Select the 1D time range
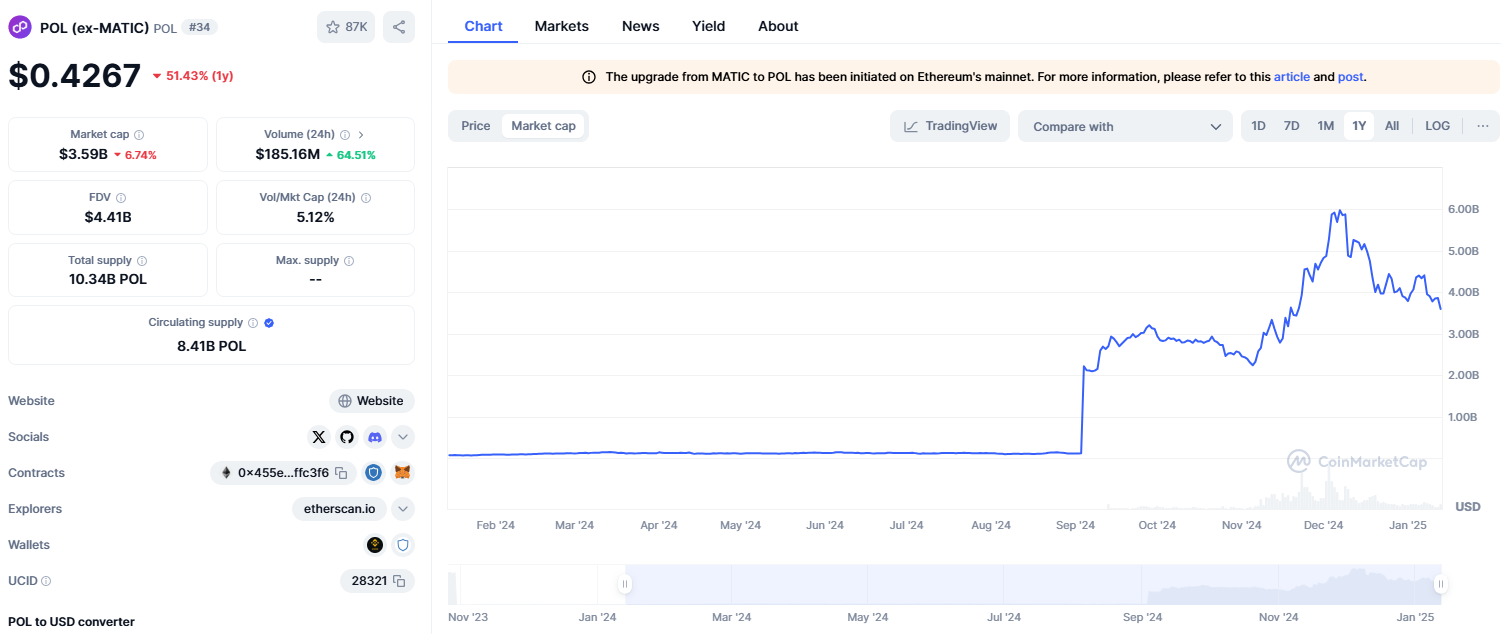 click(1259, 126)
